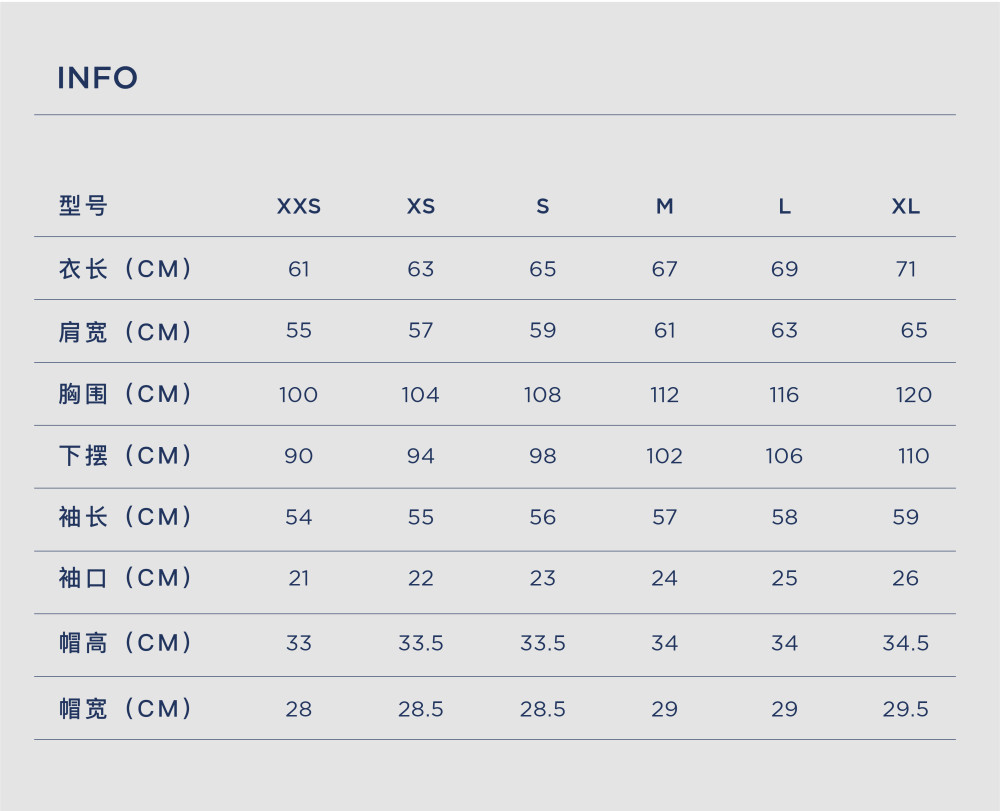Click the 胸围 (CM) row label
Viewport: 1000px width, 811px height.
(125, 393)
